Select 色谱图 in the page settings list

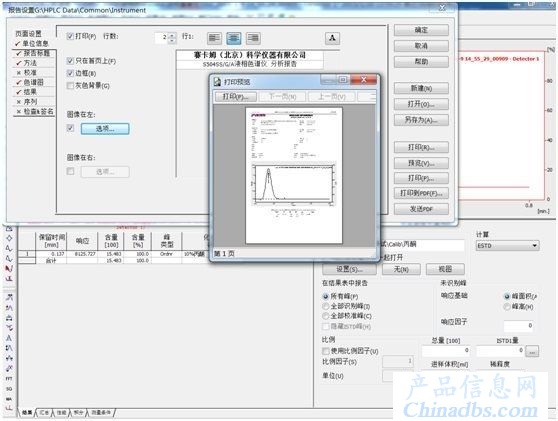[34, 82]
